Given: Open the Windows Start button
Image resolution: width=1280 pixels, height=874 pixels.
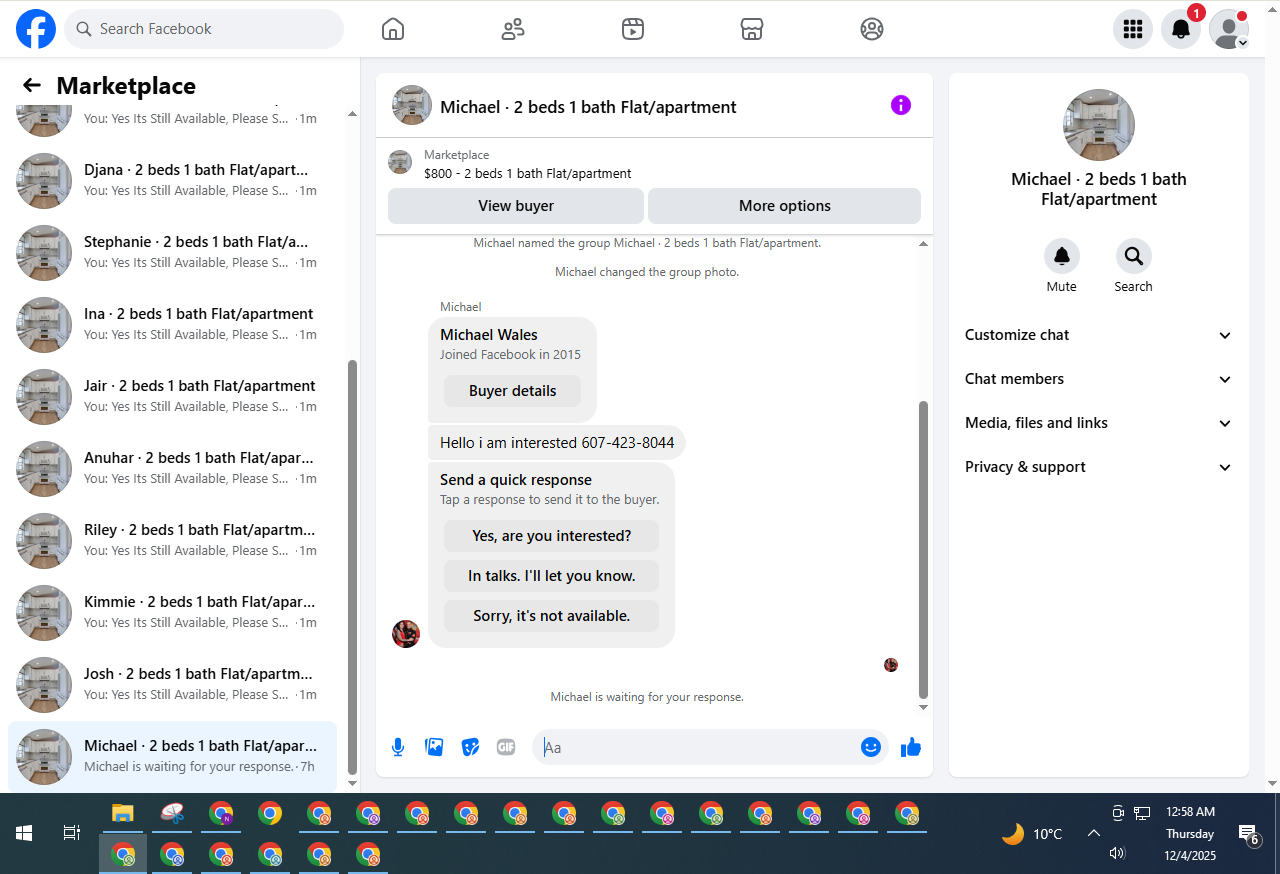Looking at the screenshot, I should click(24, 833).
